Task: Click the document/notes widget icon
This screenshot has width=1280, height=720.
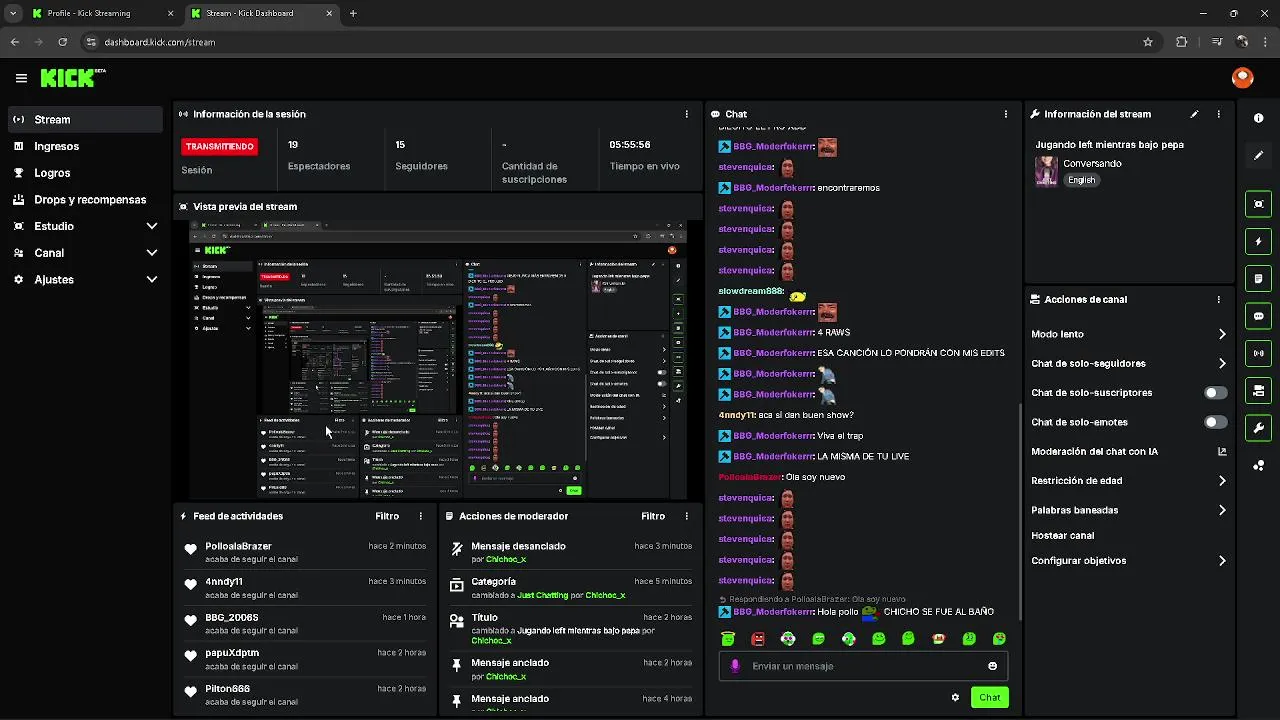Action: point(1258,278)
